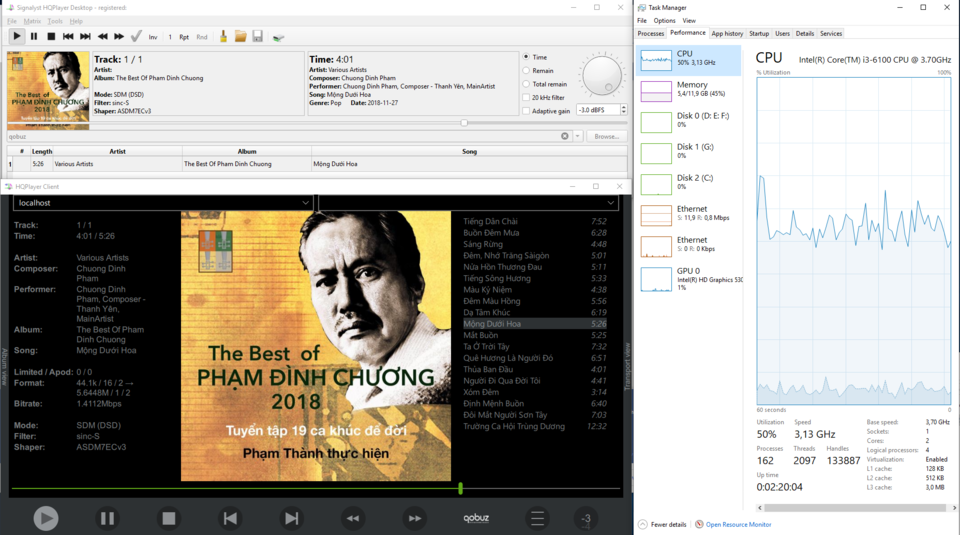Select the Remain time radio button
This screenshot has width=960, height=535.
(526, 70)
